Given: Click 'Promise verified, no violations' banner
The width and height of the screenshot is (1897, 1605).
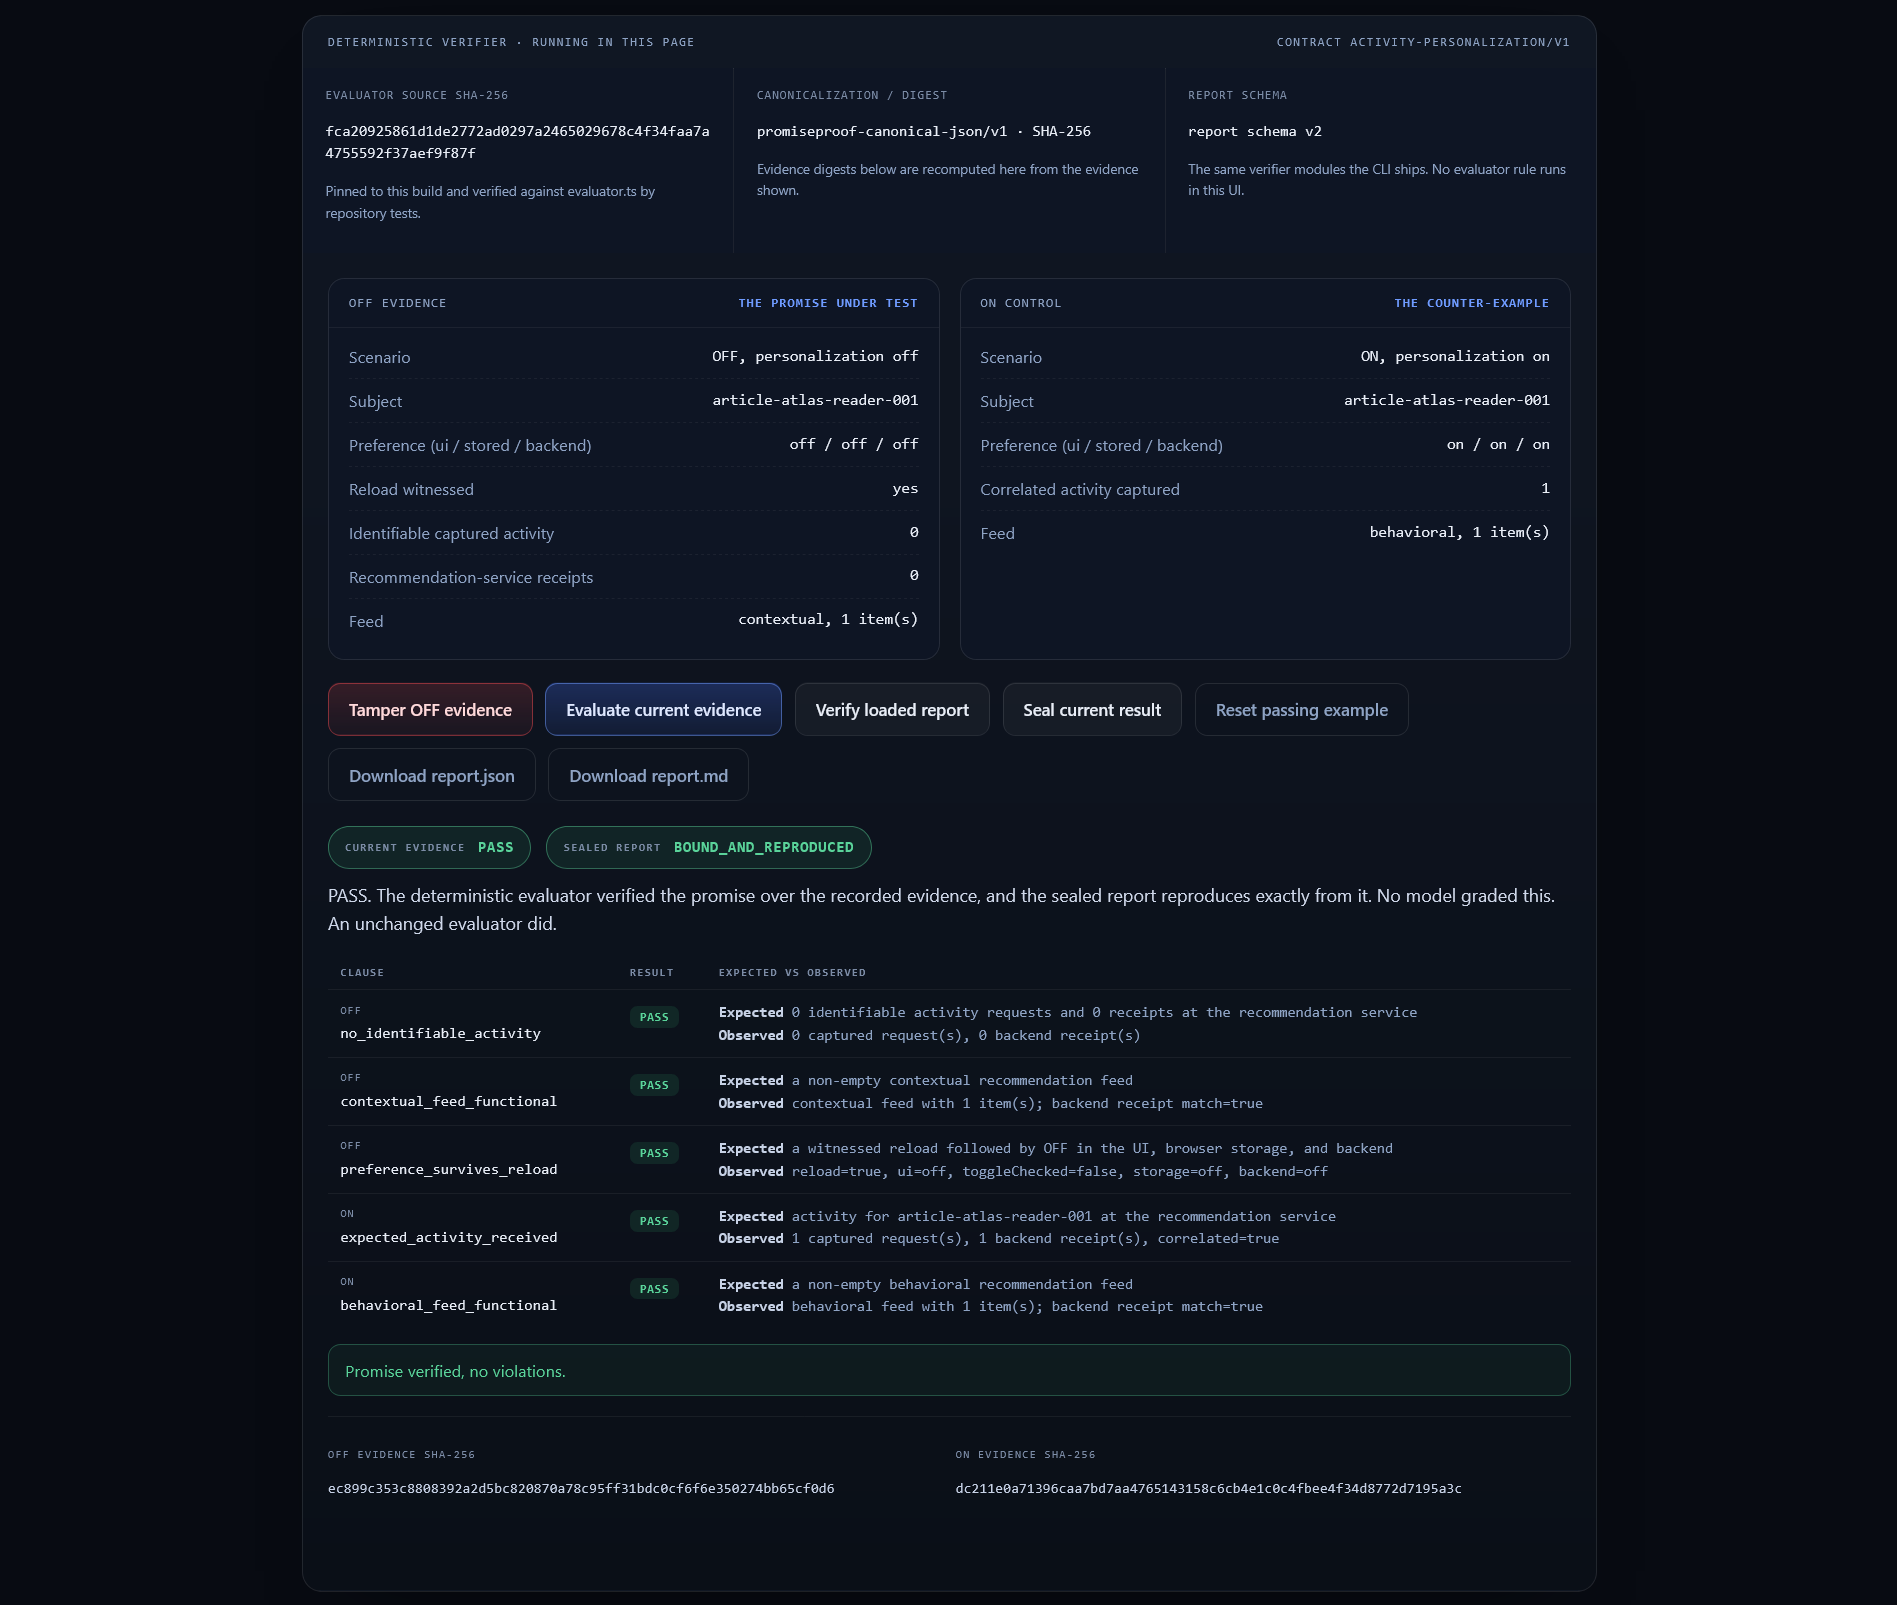Looking at the screenshot, I should pos(949,1371).
